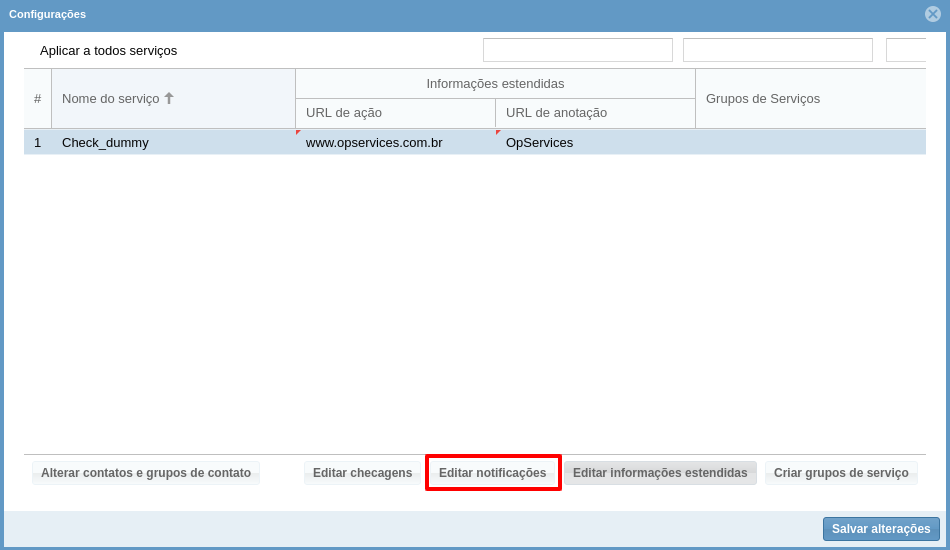Click the Informações estendidas group header
This screenshot has height=550, width=950.
[x=495, y=84]
